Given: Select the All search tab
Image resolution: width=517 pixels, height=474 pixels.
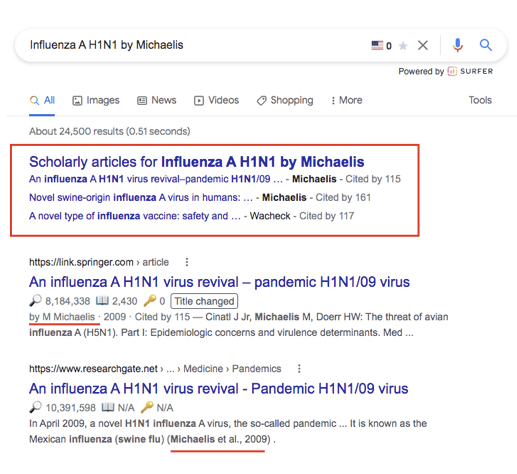Looking at the screenshot, I should 42,100.
